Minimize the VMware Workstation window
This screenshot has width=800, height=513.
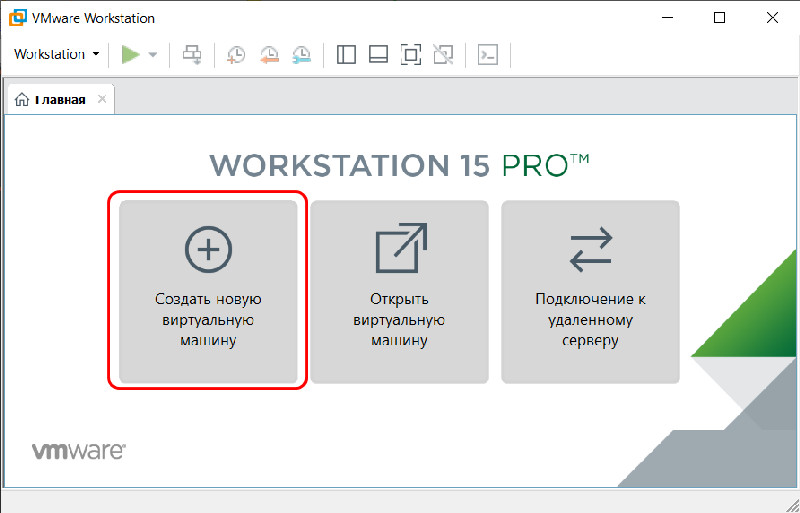[667, 18]
